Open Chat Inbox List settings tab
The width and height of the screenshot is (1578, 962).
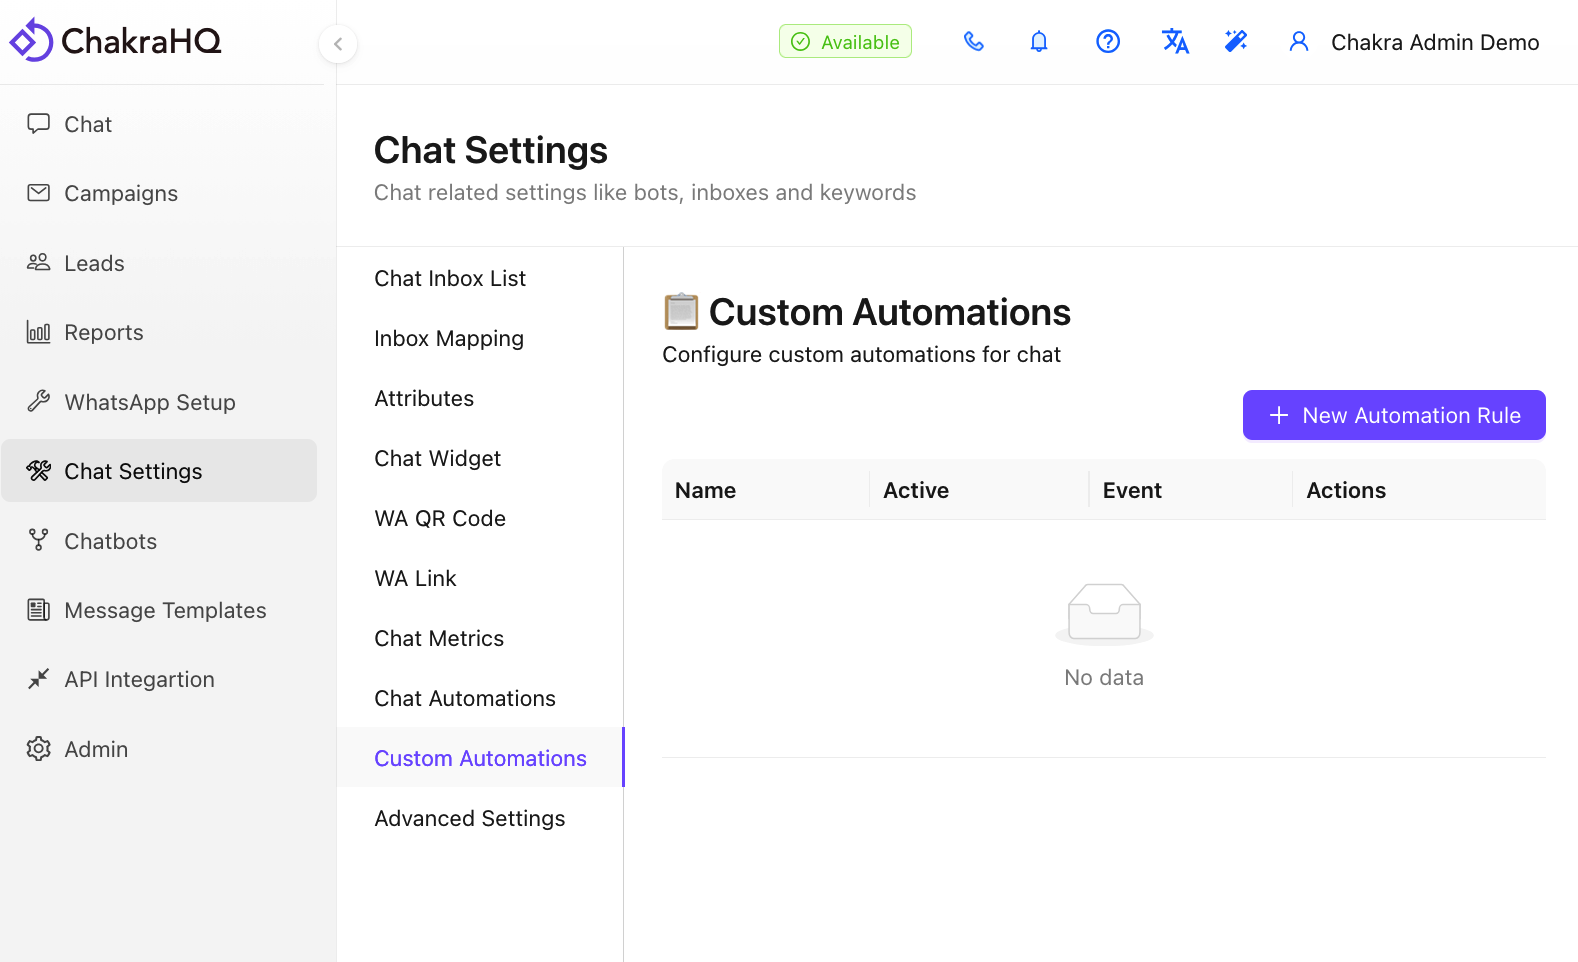click(450, 278)
